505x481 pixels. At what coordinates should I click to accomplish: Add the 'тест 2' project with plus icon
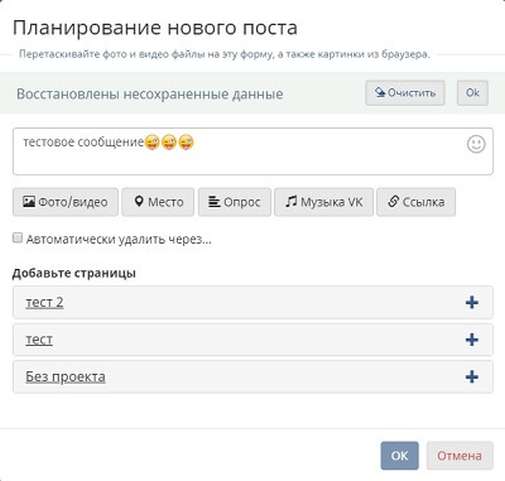tap(472, 303)
